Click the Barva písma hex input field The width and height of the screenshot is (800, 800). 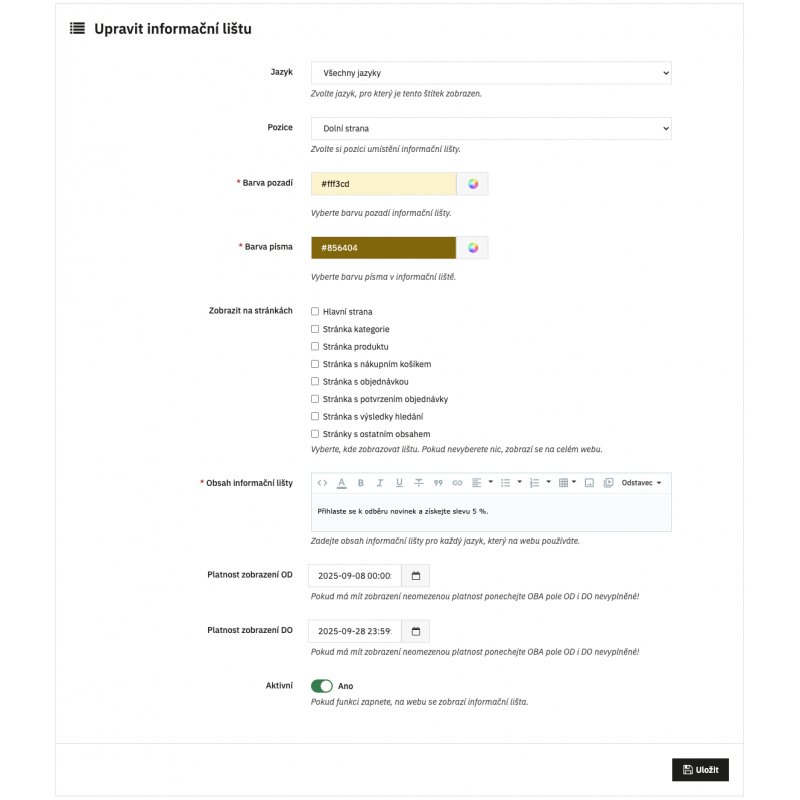click(x=383, y=247)
